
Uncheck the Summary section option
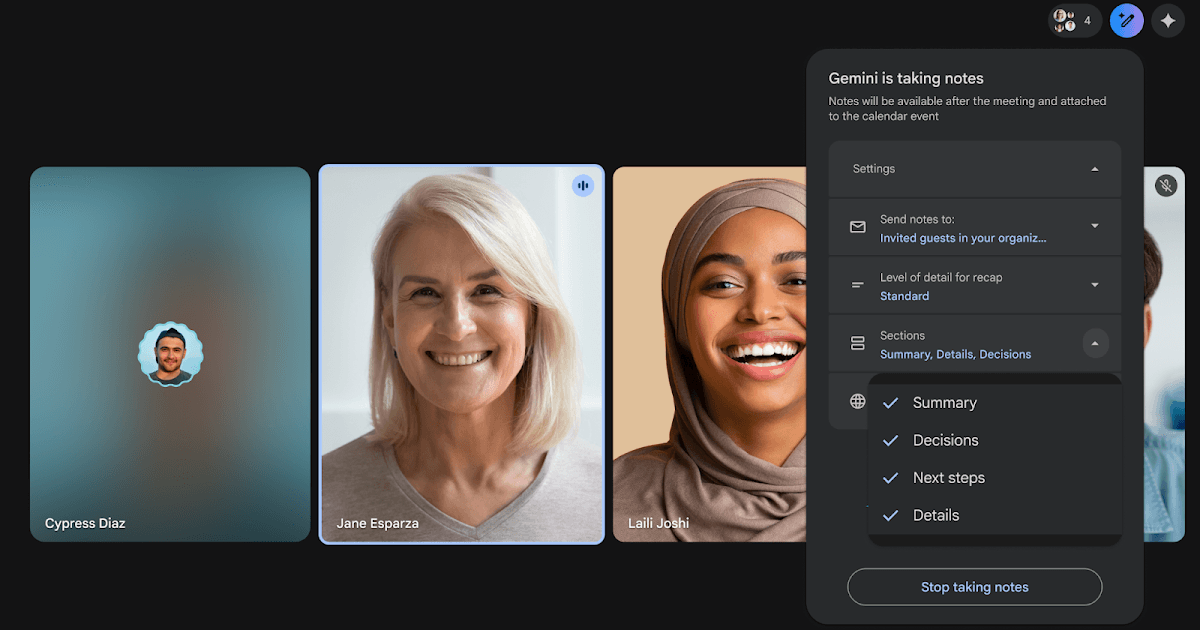point(890,403)
